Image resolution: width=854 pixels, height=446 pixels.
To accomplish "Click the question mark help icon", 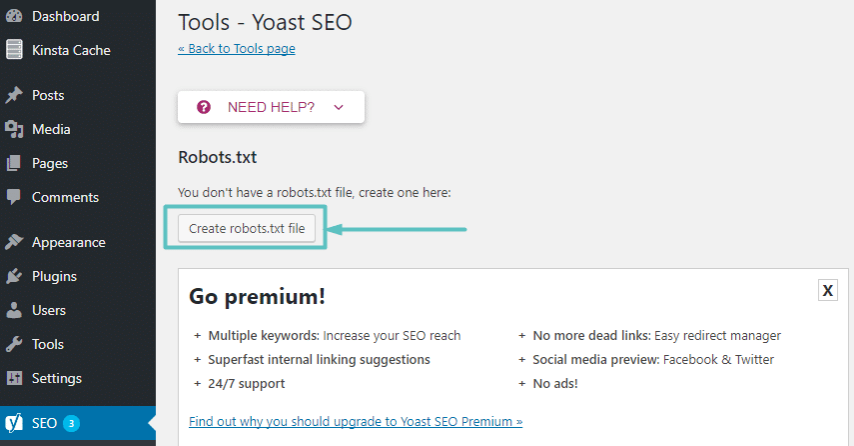I will pos(204,107).
